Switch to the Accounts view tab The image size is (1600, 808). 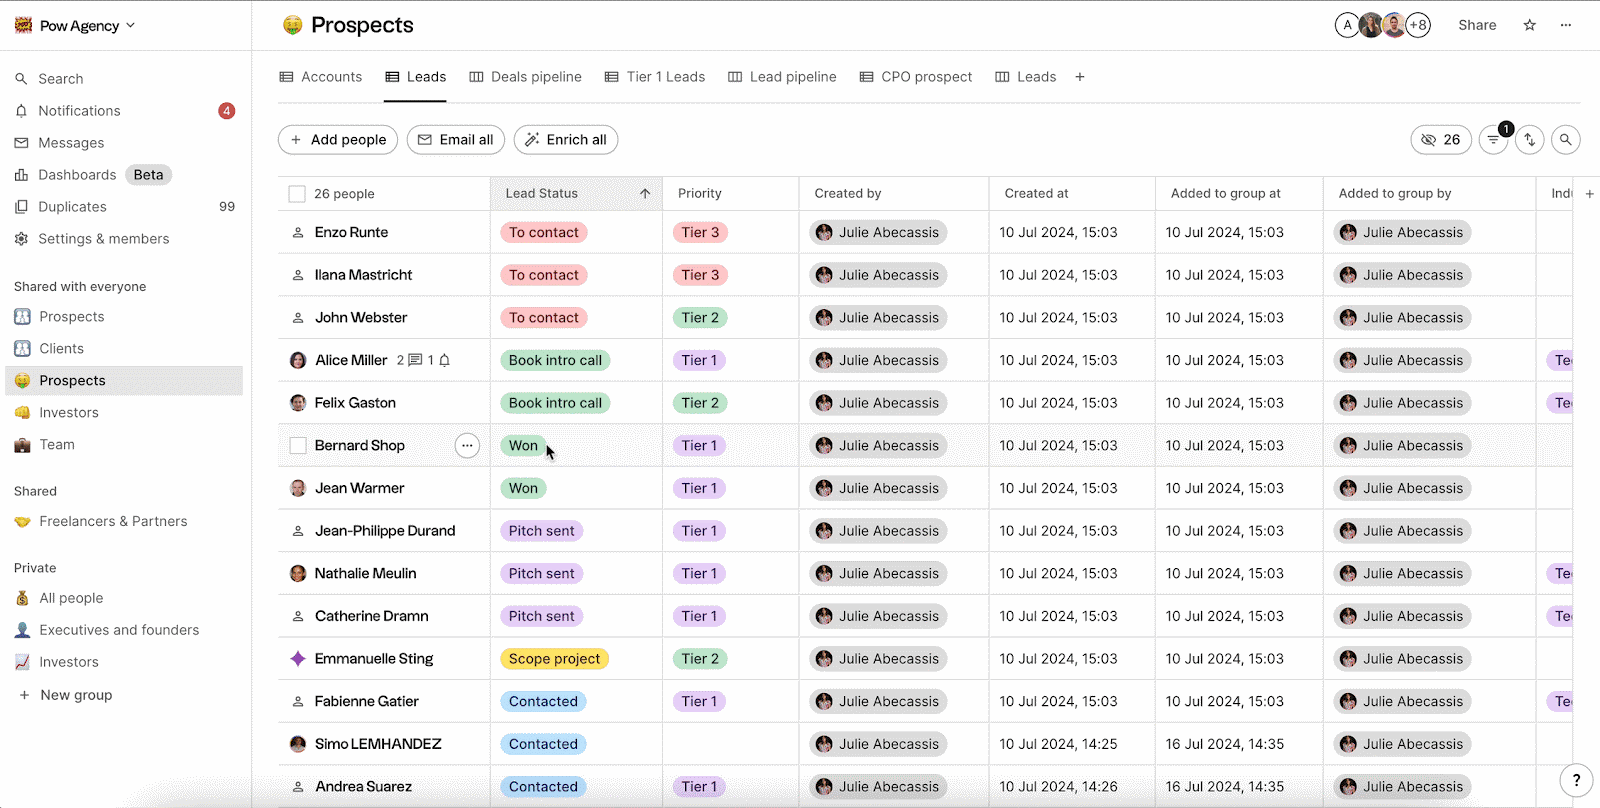321,77
